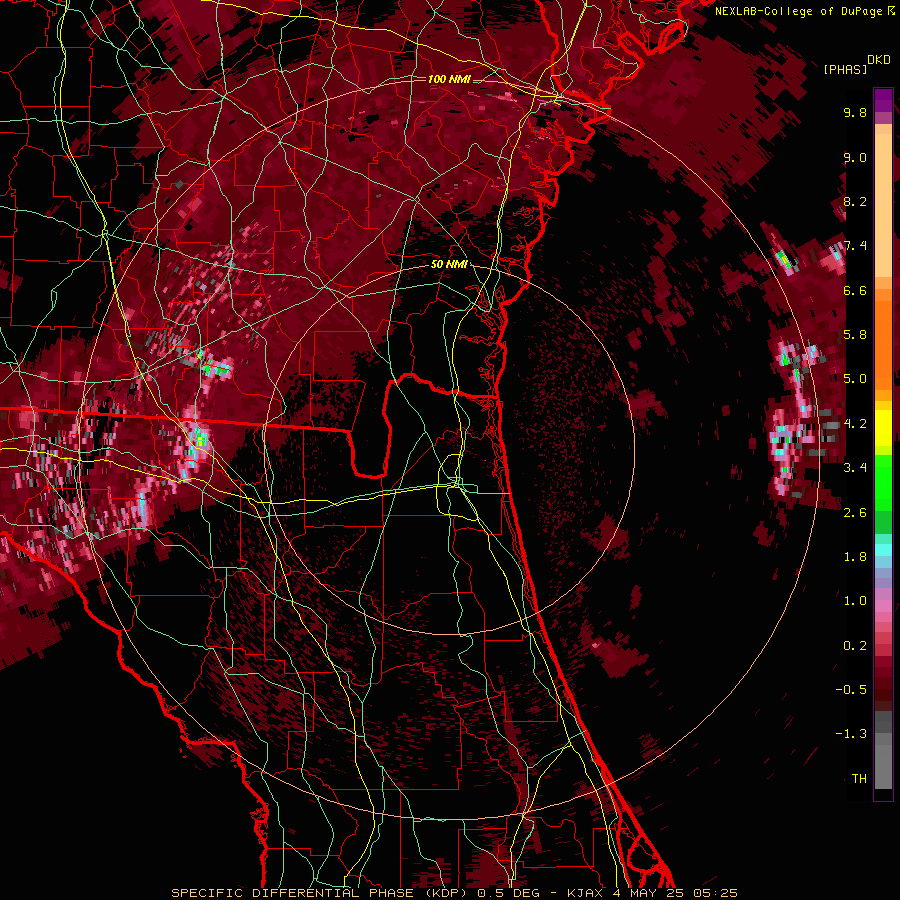Viewport: 900px width, 900px height.
Task: Pick the pale peach segment of the color bar
Action: pos(883,207)
